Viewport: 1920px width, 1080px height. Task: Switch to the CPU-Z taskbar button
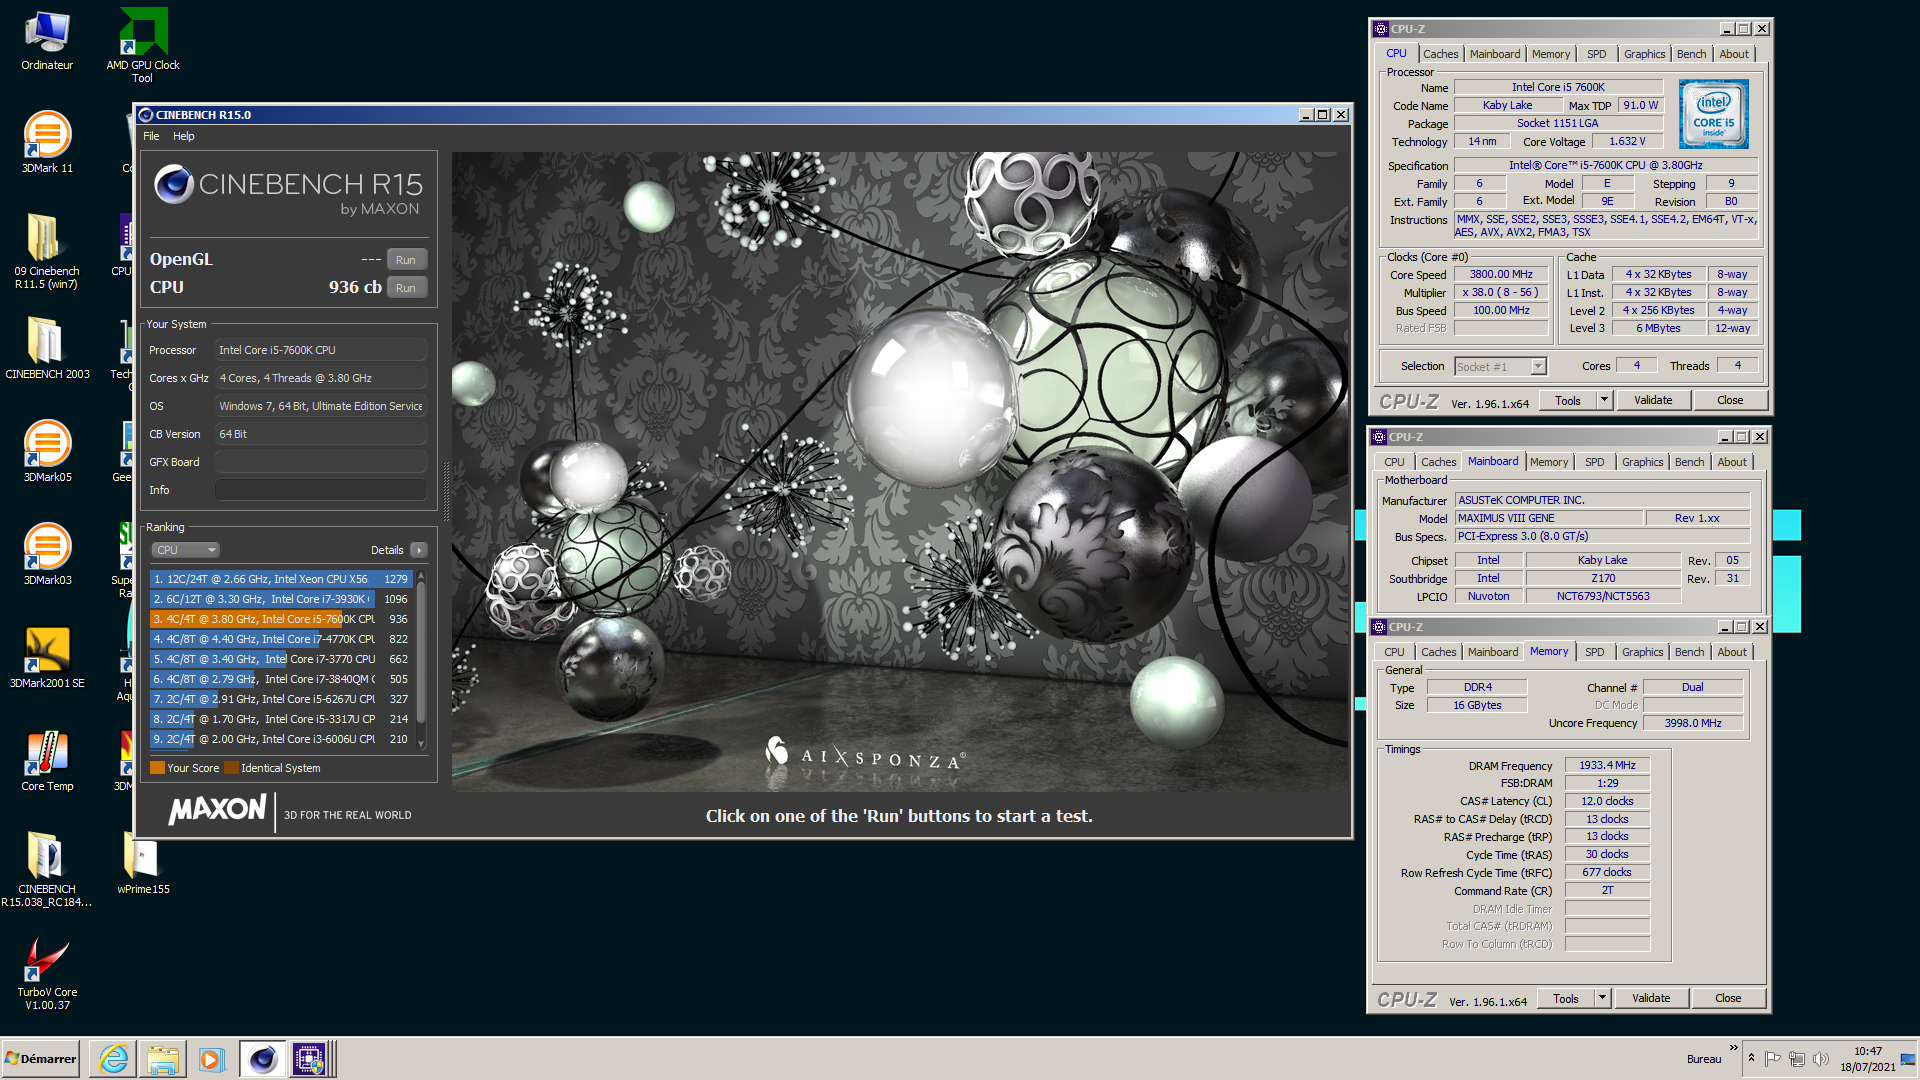tap(308, 1058)
